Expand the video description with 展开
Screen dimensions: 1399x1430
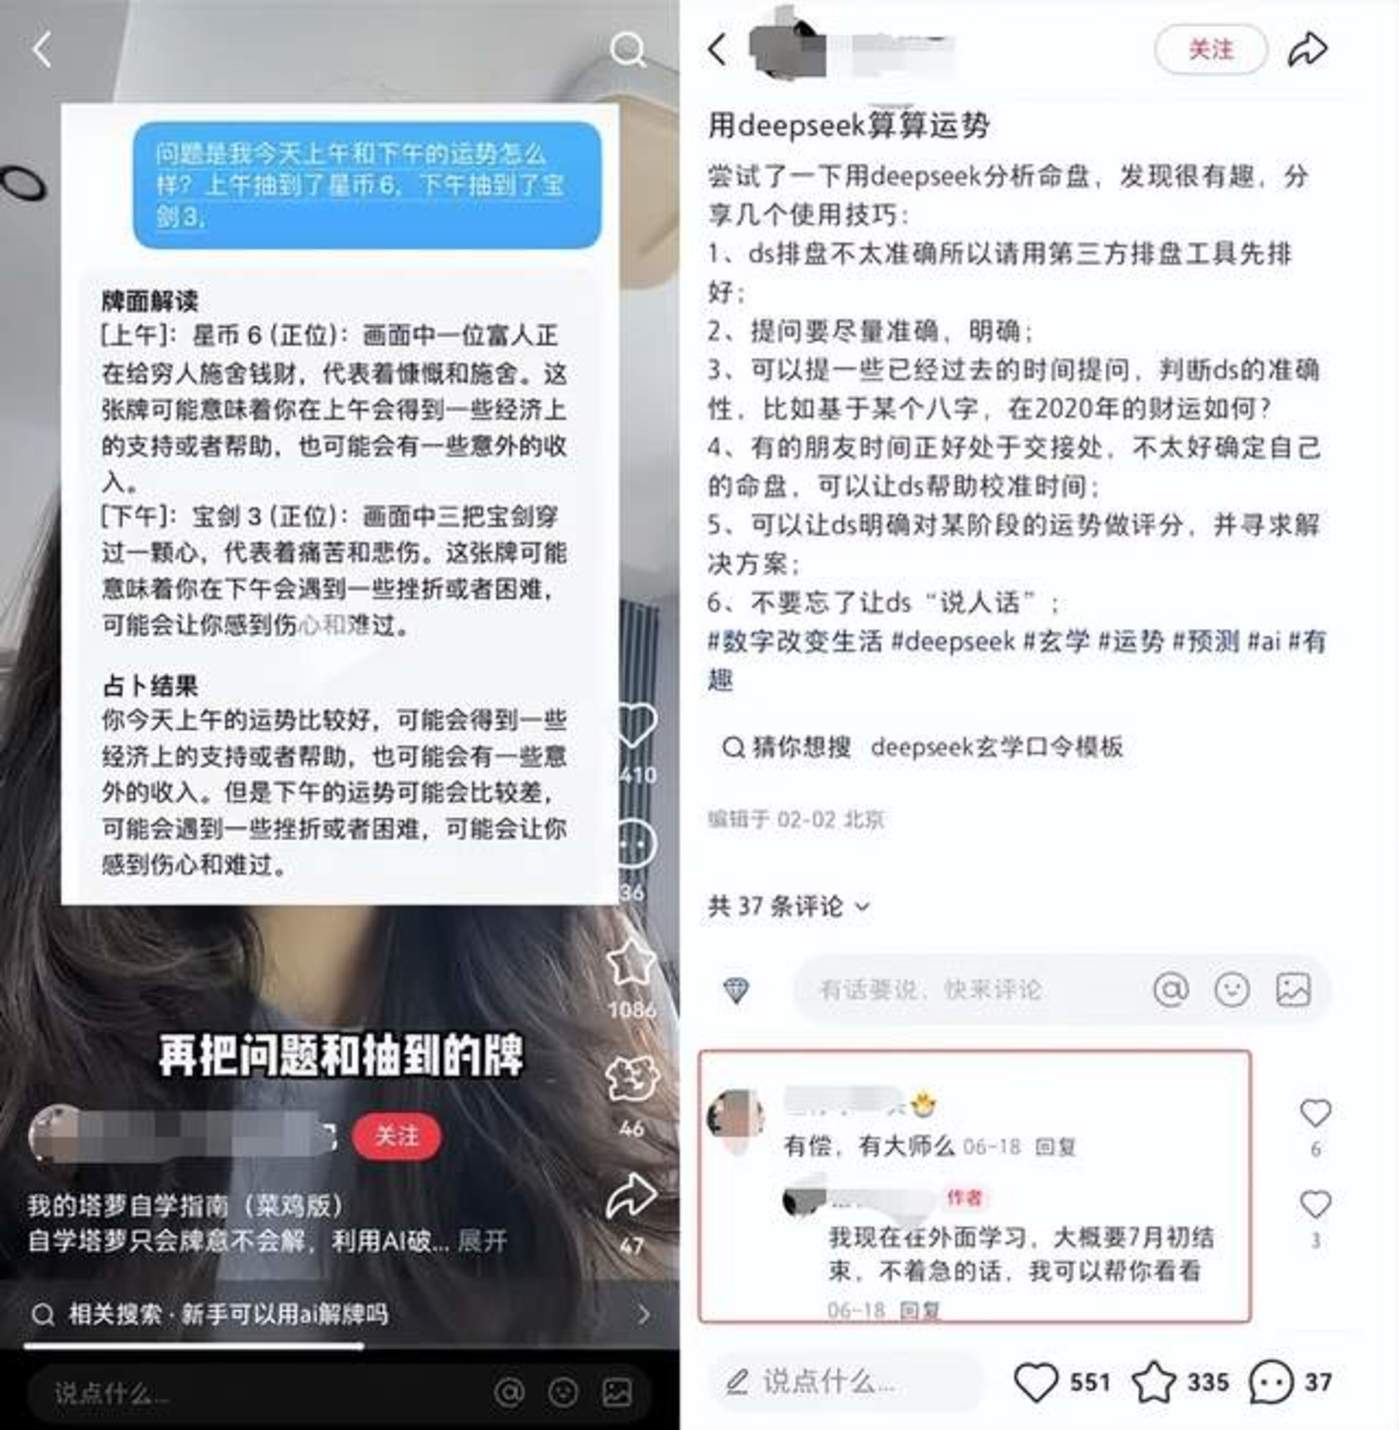(482, 1241)
